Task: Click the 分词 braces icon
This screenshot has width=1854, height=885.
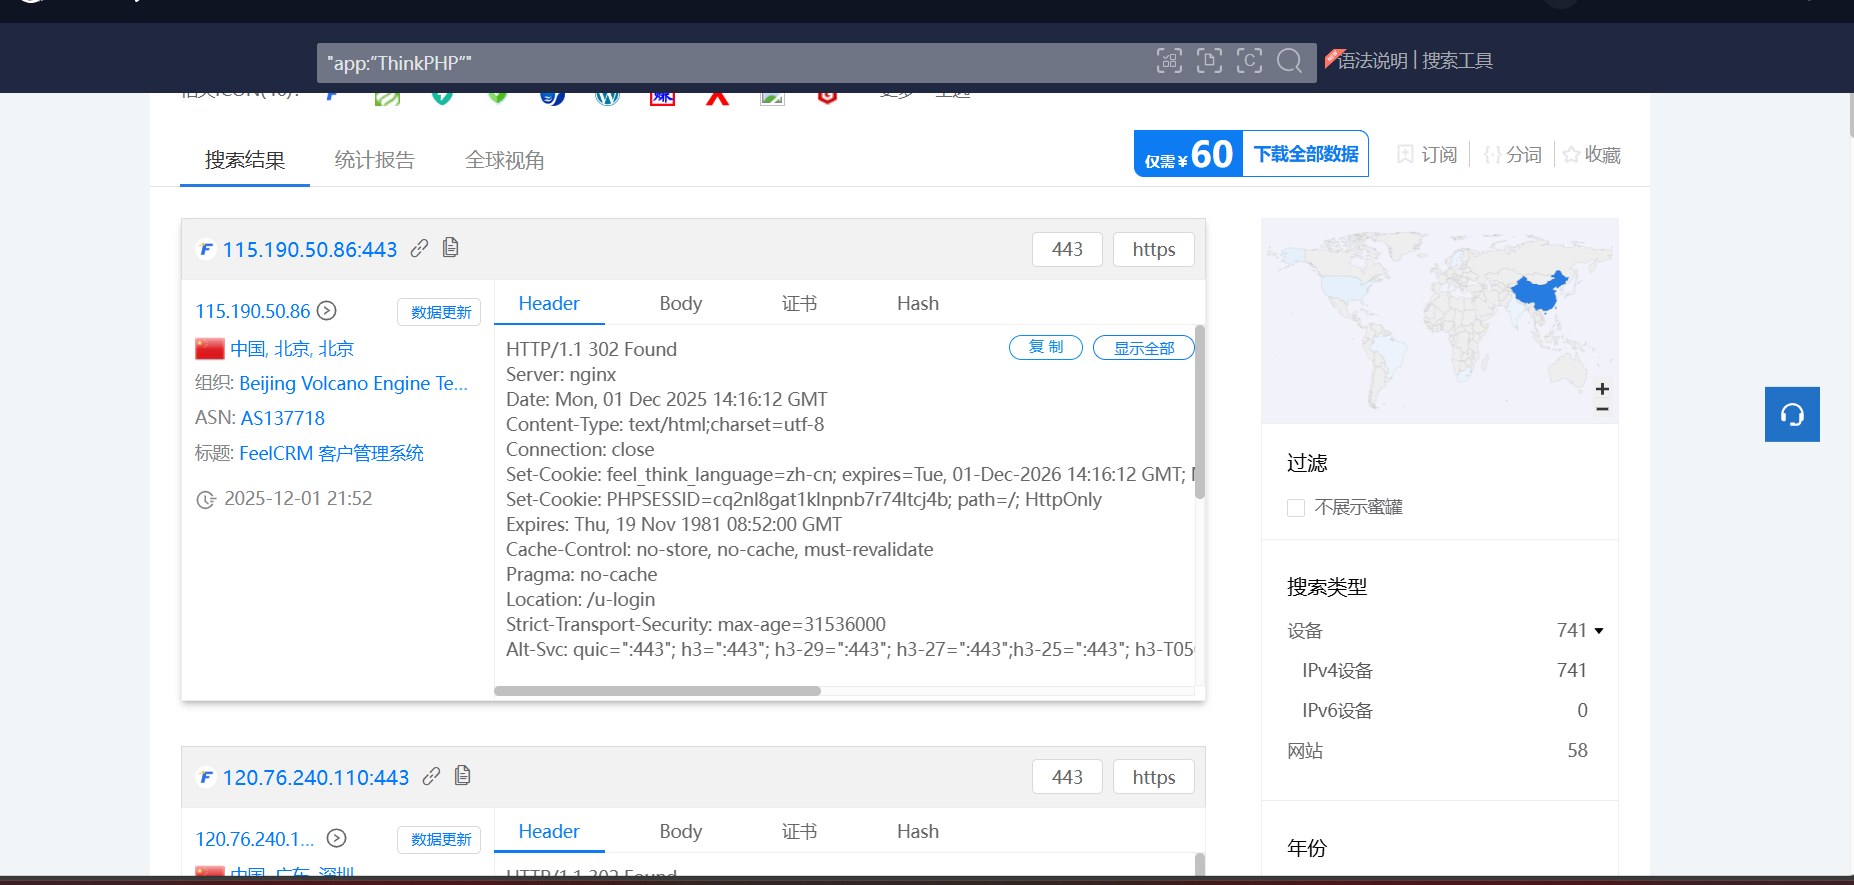Action: (x=1492, y=154)
